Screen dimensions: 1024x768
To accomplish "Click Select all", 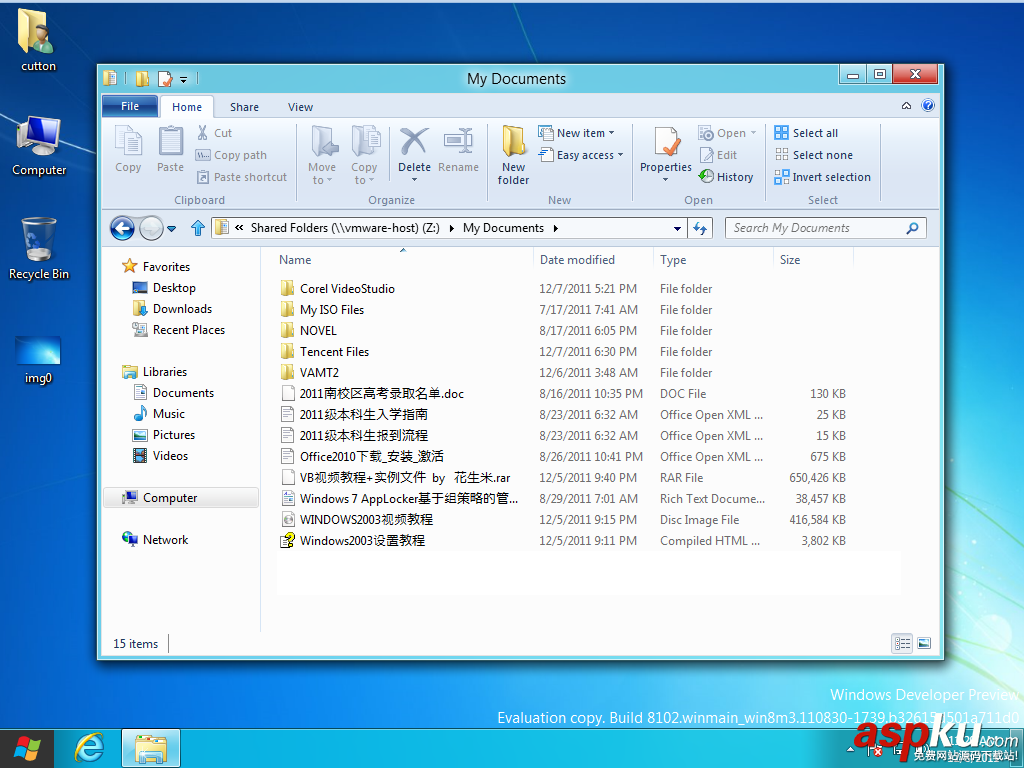I will 807,133.
